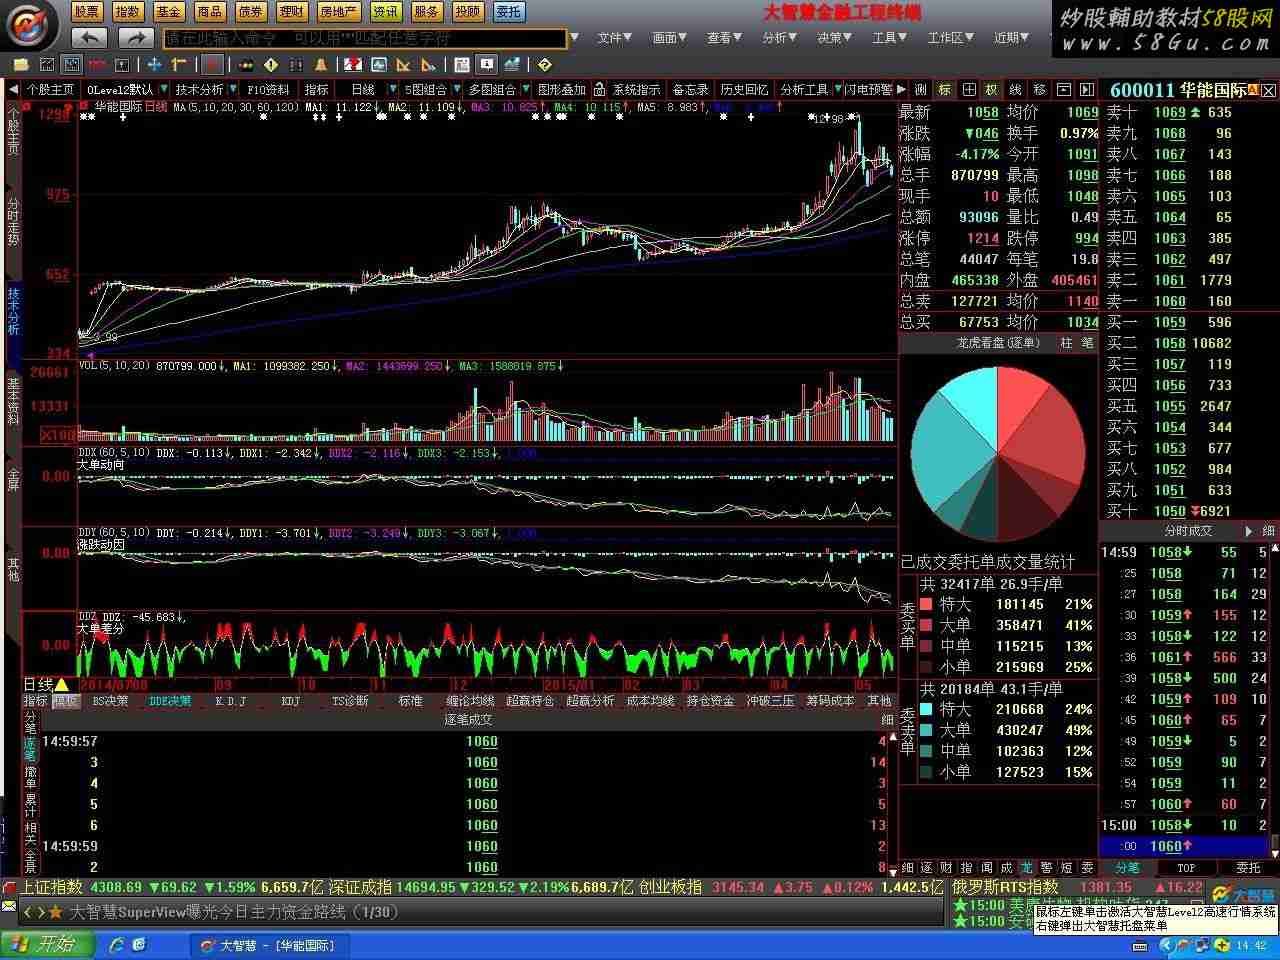
Task: Expand the 日线 period dropdown arrow
Action: pyautogui.click(x=393, y=90)
